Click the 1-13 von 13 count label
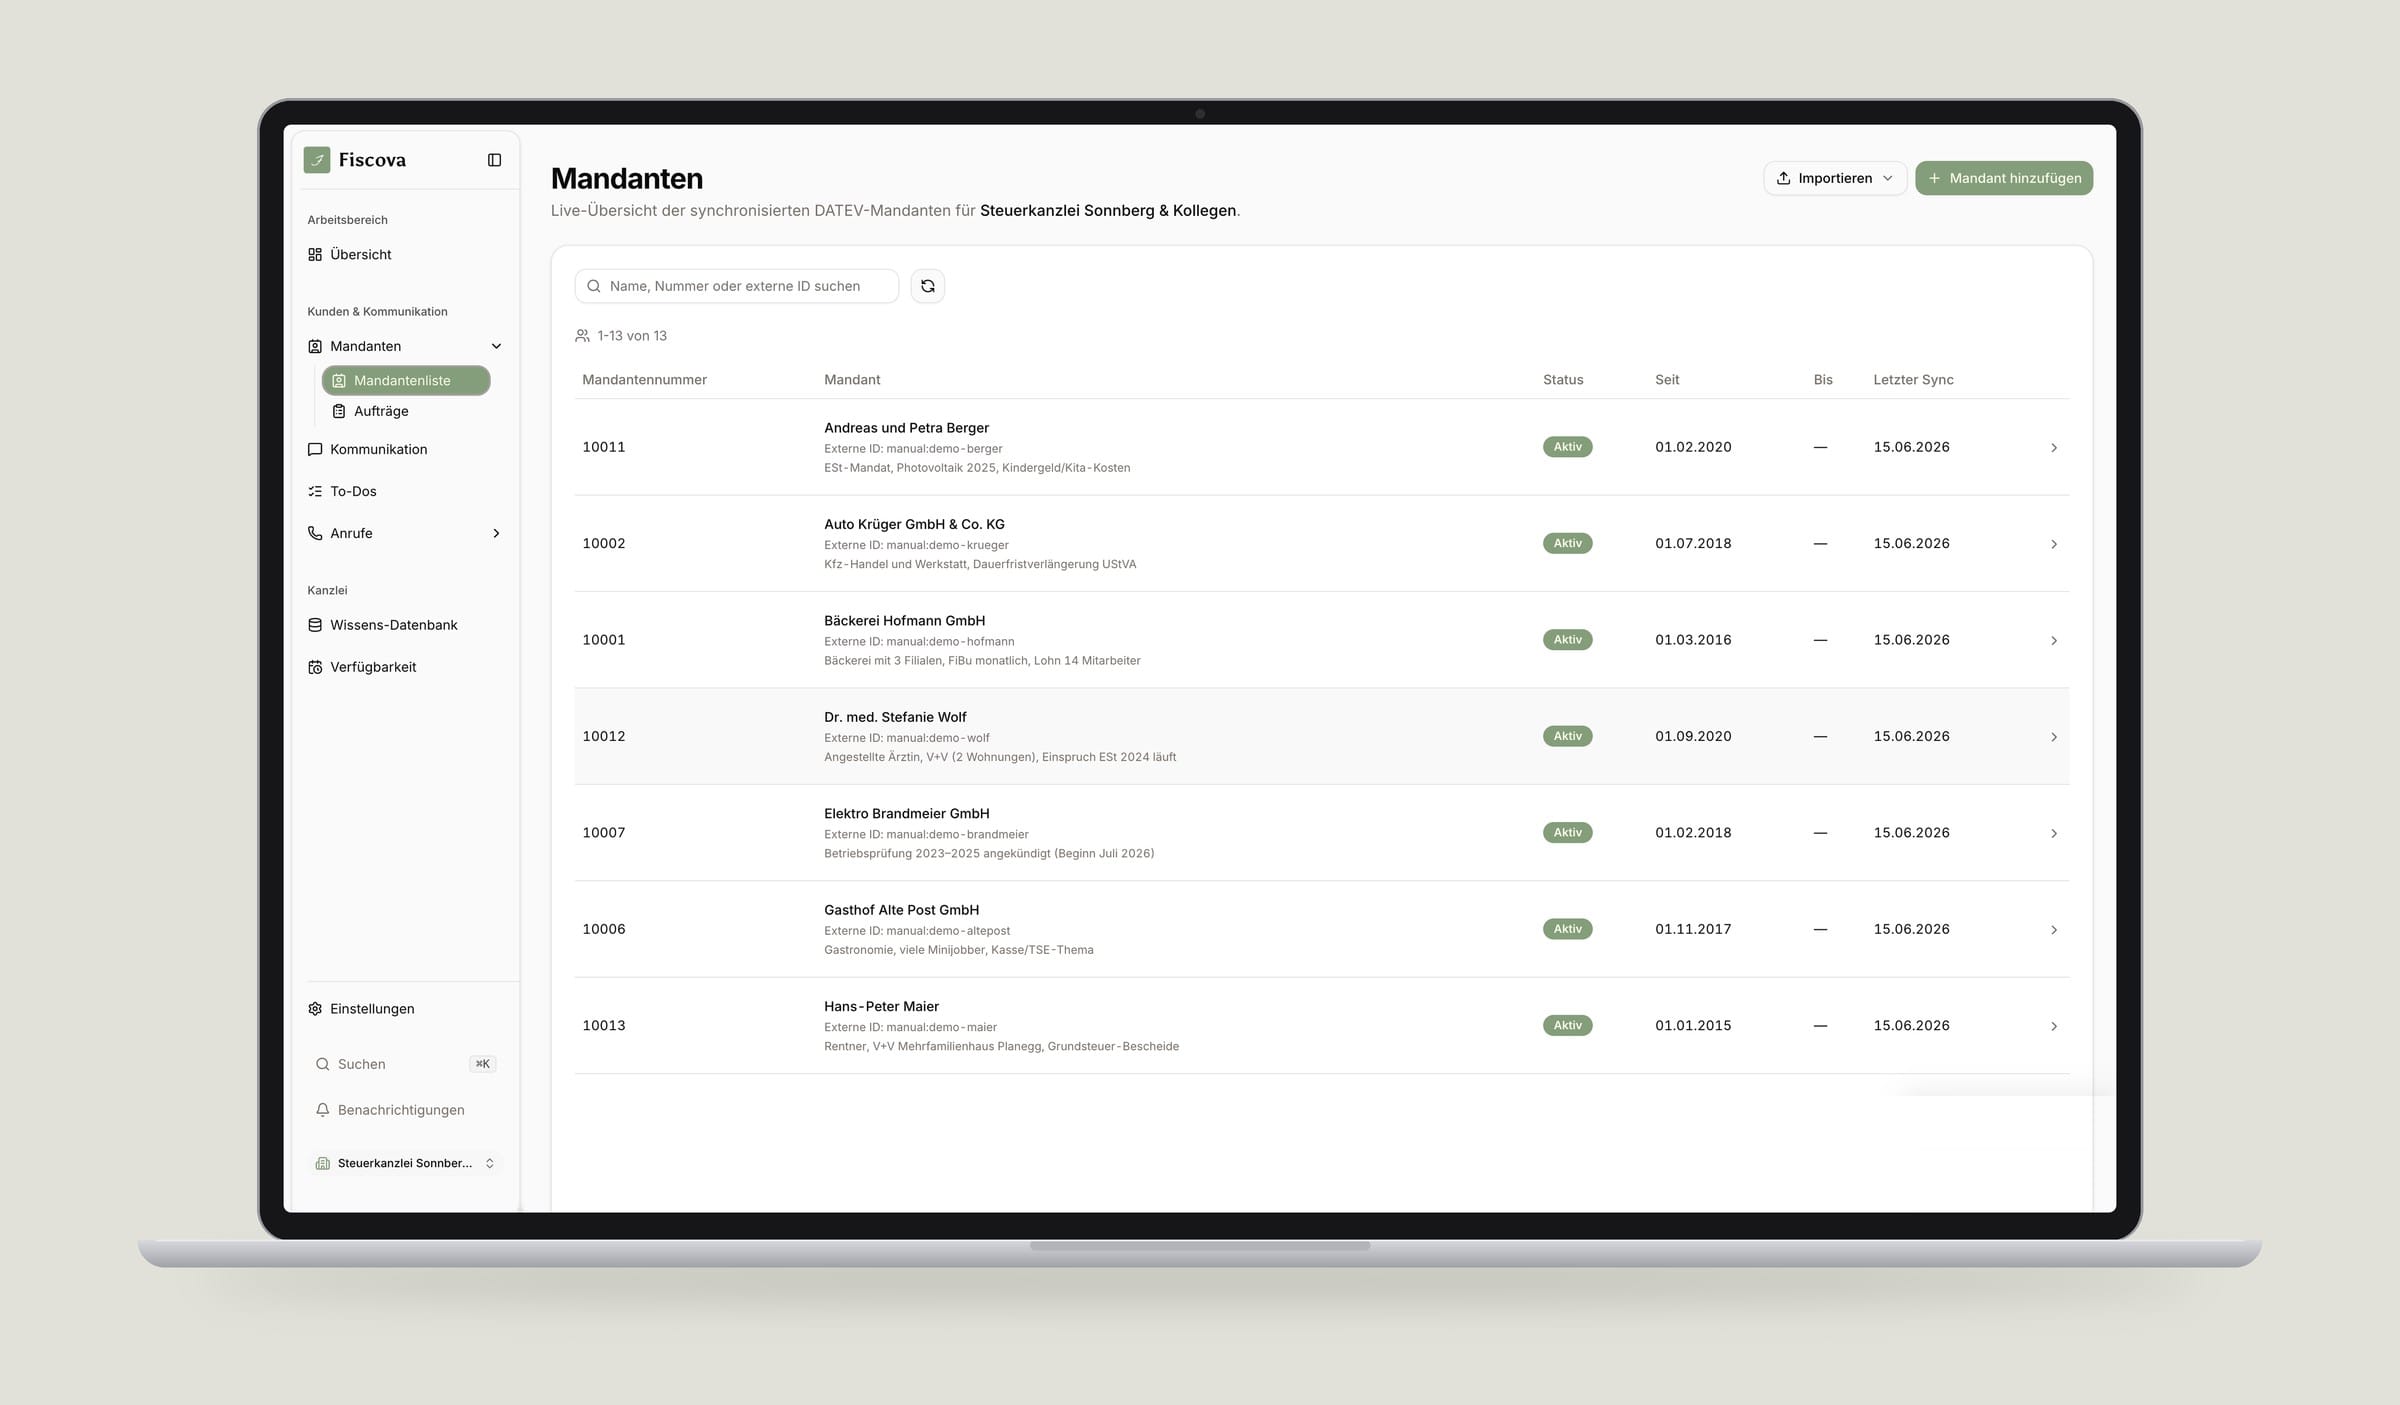The height and width of the screenshot is (1405, 2400). point(632,336)
